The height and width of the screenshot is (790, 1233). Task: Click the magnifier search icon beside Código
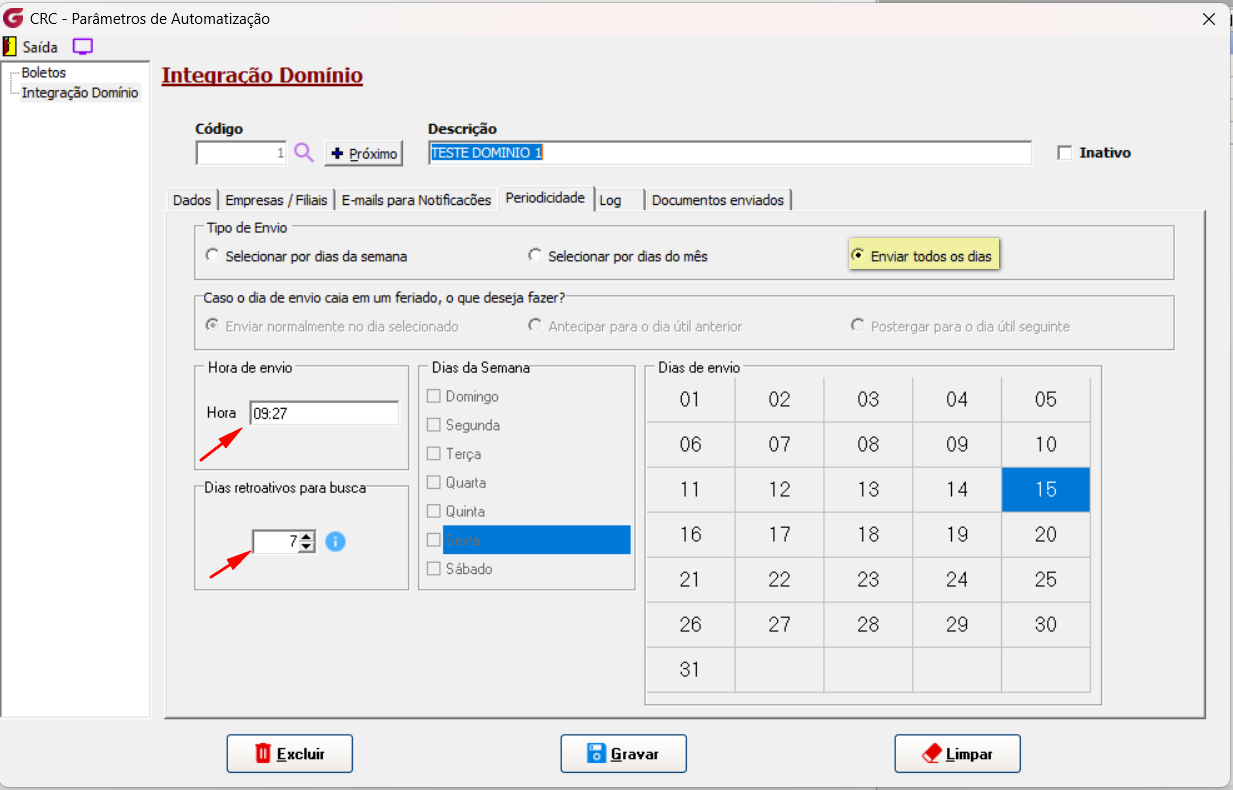pos(304,153)
